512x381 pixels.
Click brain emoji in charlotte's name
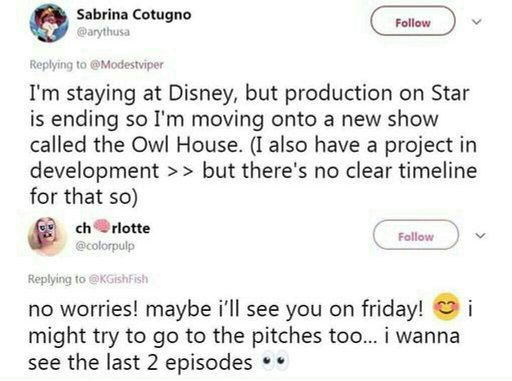click(102, 226)
